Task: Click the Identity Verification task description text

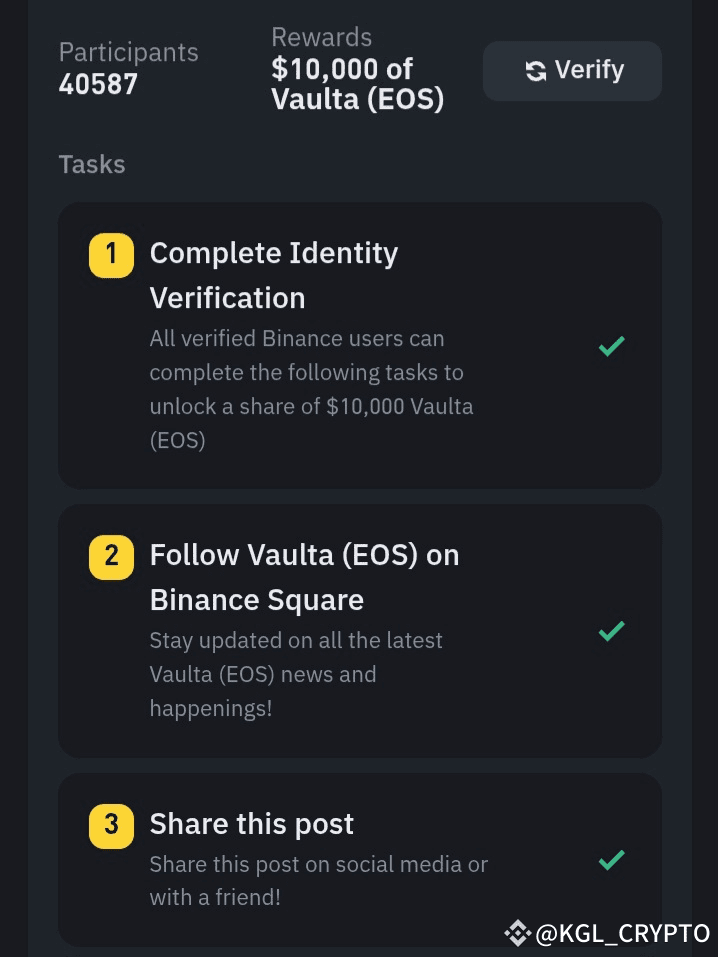Action: (311, 389)
